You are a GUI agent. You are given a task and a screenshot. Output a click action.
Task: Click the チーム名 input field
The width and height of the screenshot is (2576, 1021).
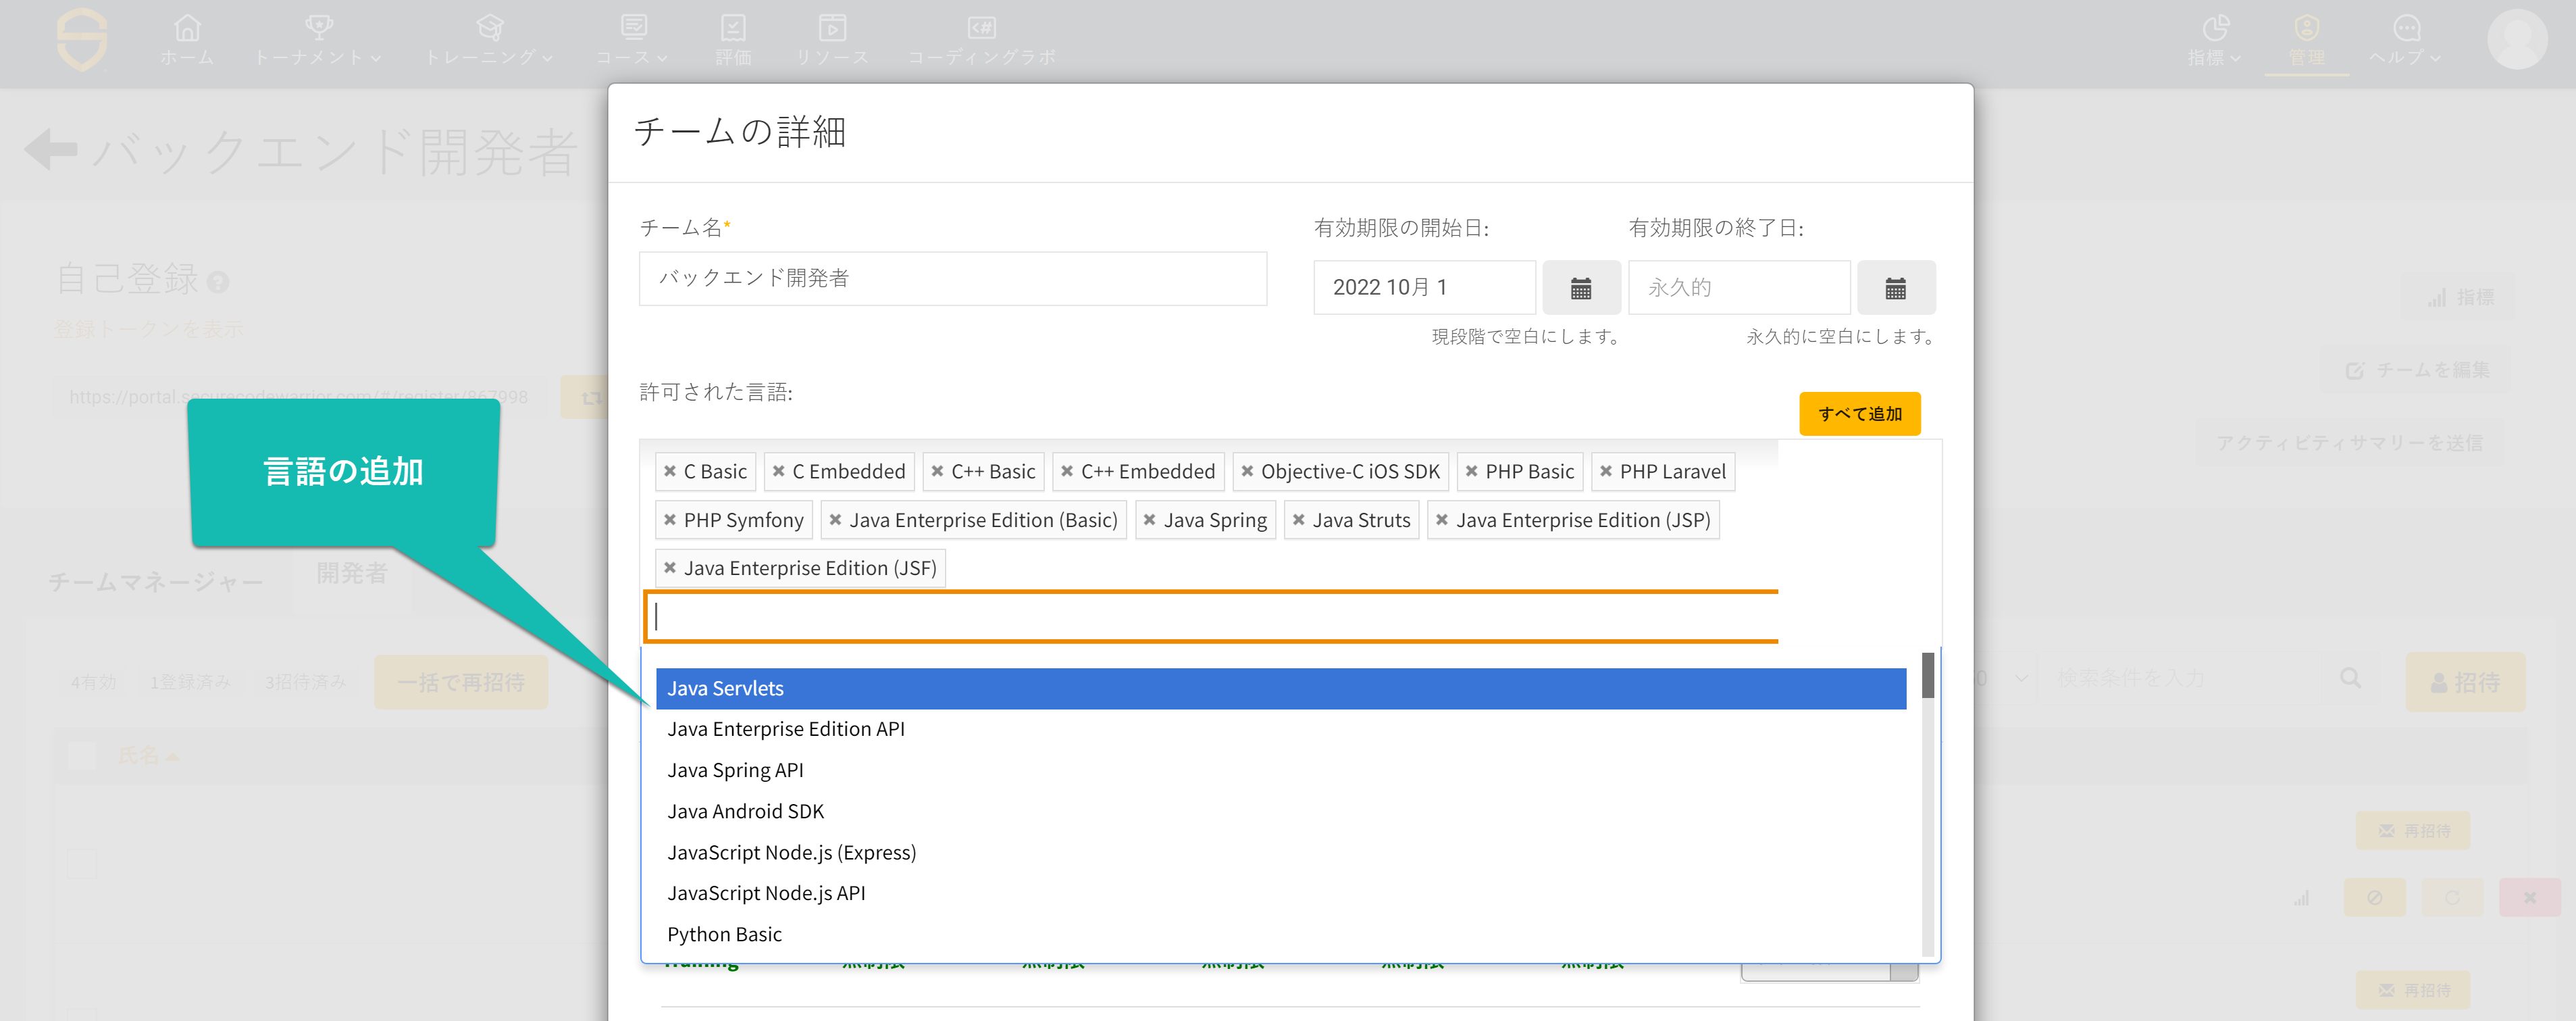953,278
